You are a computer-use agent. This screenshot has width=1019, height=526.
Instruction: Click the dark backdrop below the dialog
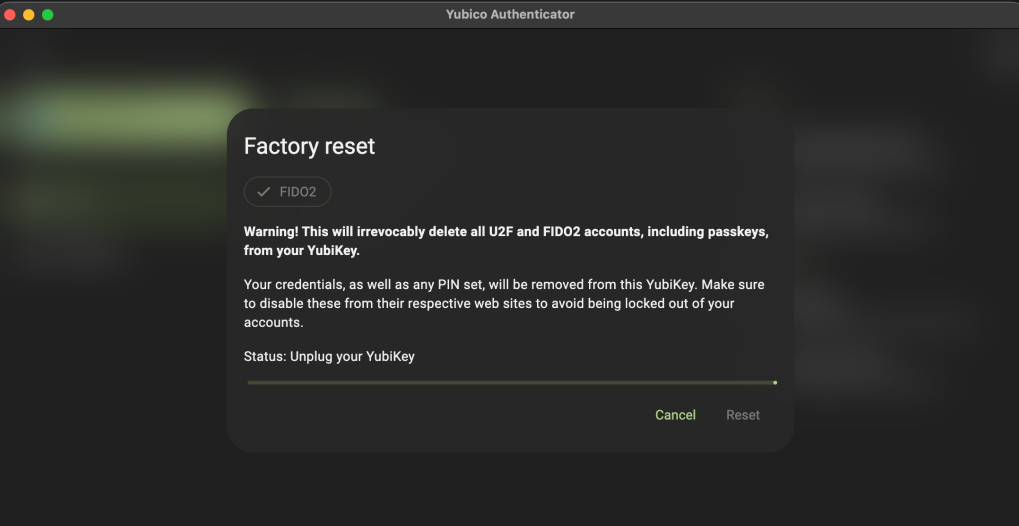coord(510,488)
